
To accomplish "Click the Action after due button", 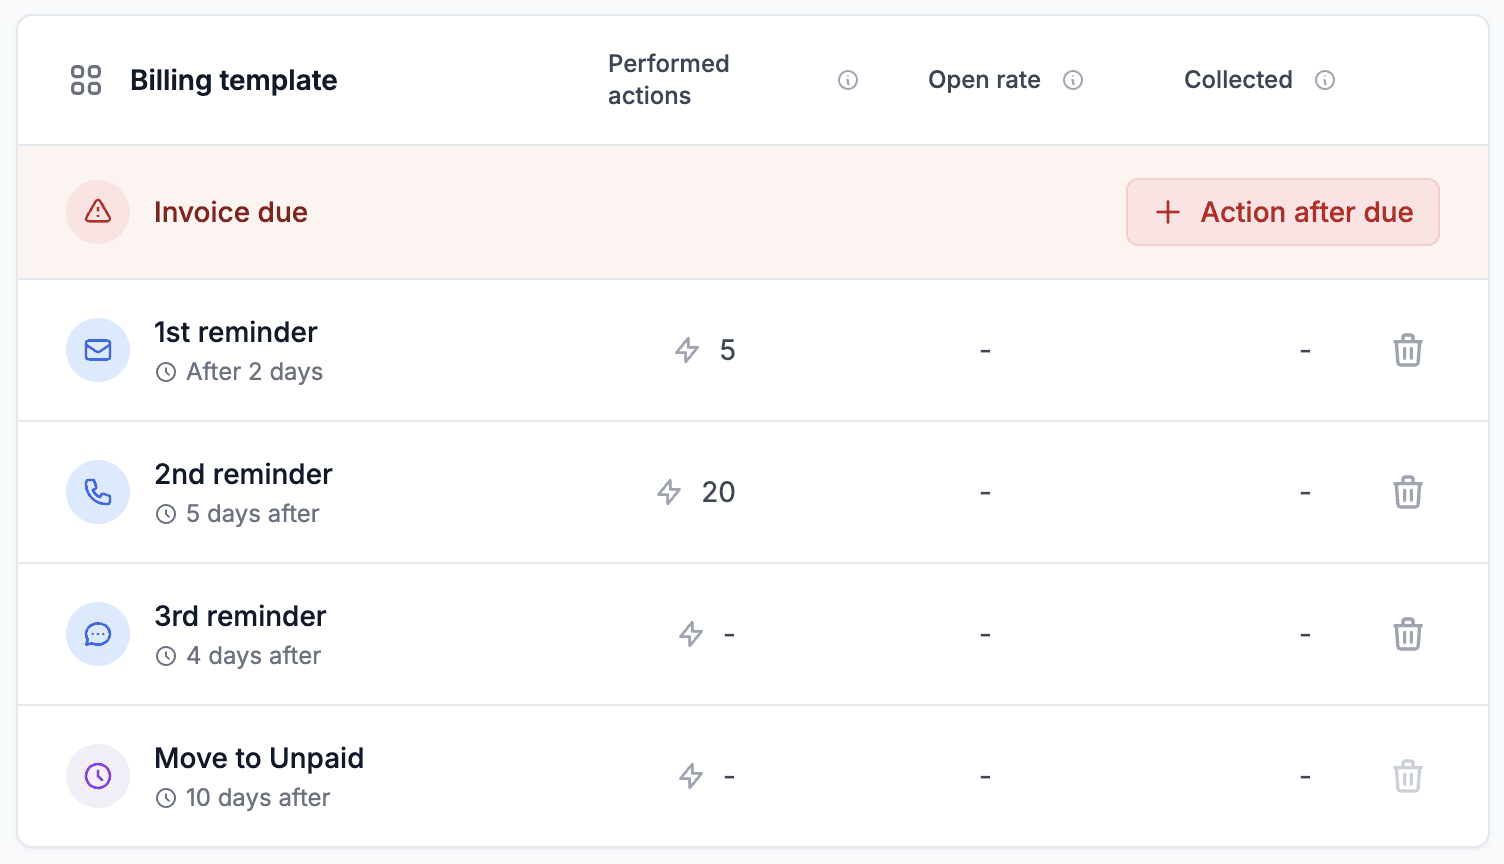I will pyautogui.click(x=1283, y=212).
